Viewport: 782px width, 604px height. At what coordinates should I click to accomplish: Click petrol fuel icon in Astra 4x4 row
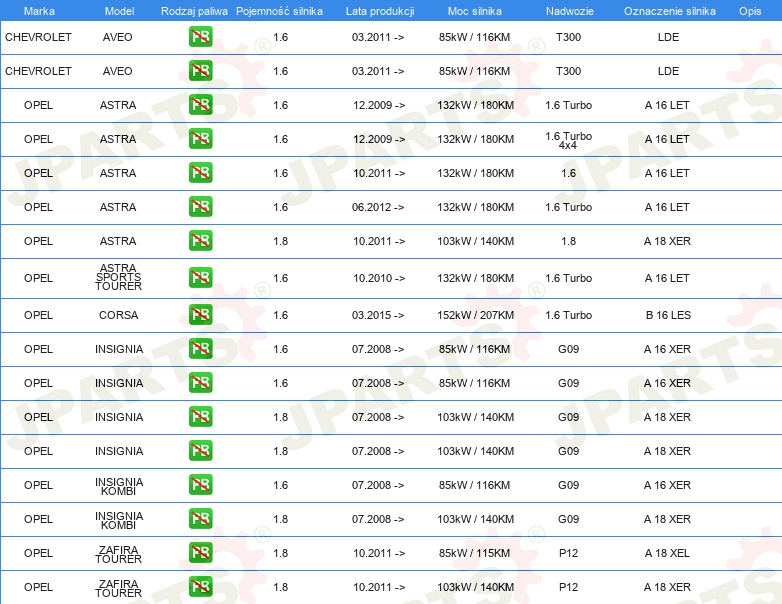tap(200, 139)
